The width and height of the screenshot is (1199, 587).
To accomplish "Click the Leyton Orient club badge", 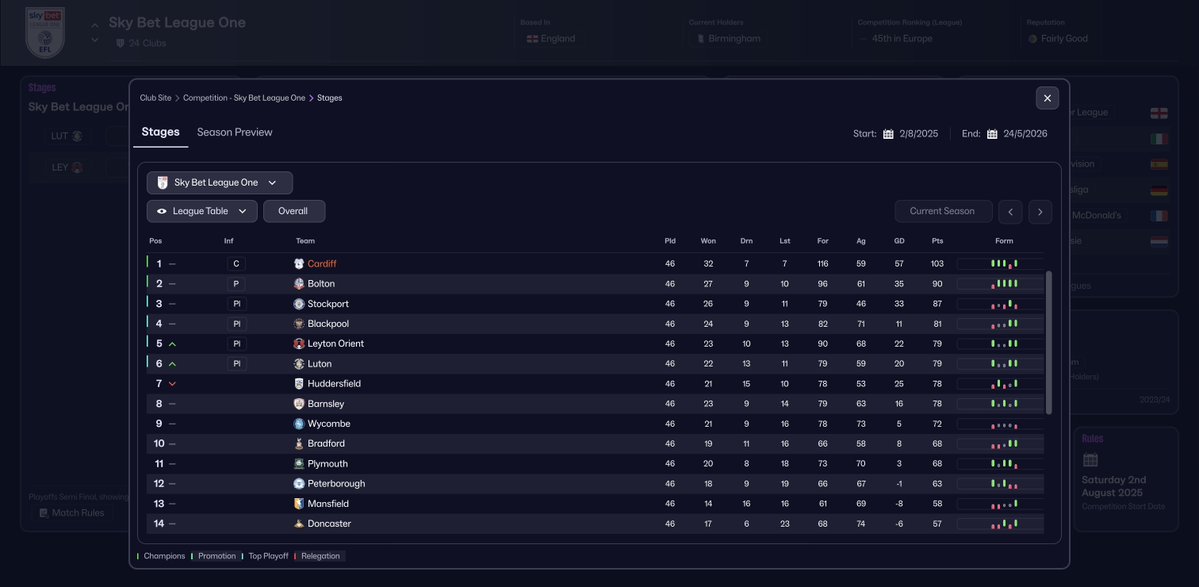I will [299, 343].
